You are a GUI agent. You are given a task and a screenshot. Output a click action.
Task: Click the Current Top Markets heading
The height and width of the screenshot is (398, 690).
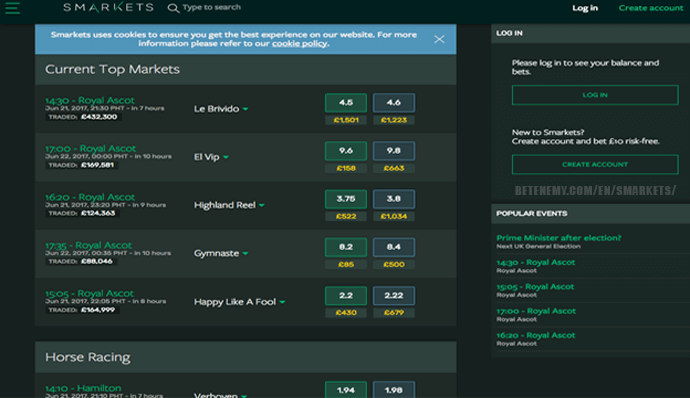[112, 70]
